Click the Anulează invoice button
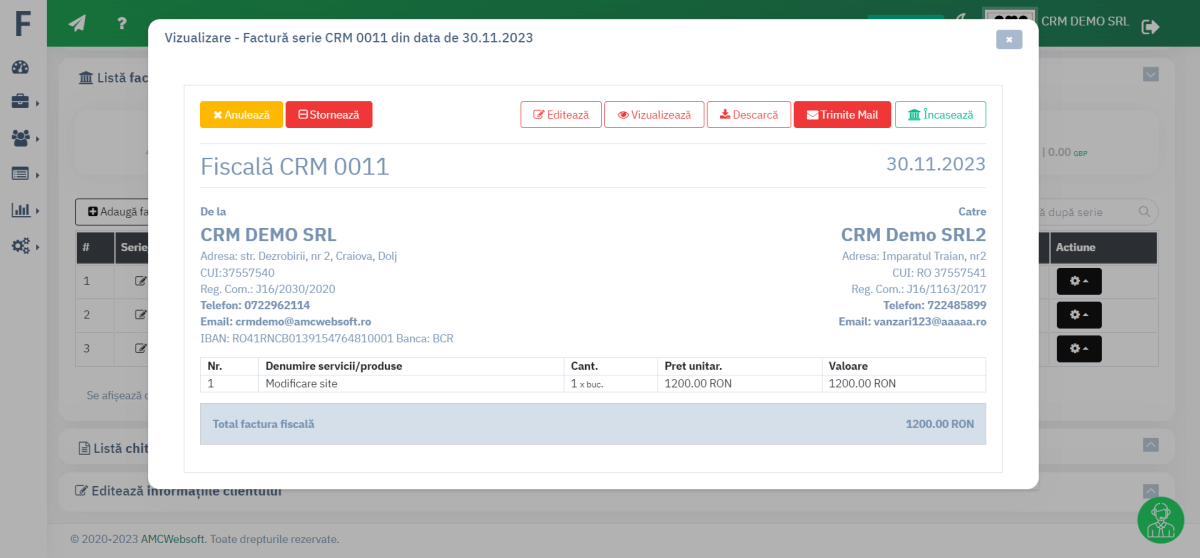 click(241, 115)
